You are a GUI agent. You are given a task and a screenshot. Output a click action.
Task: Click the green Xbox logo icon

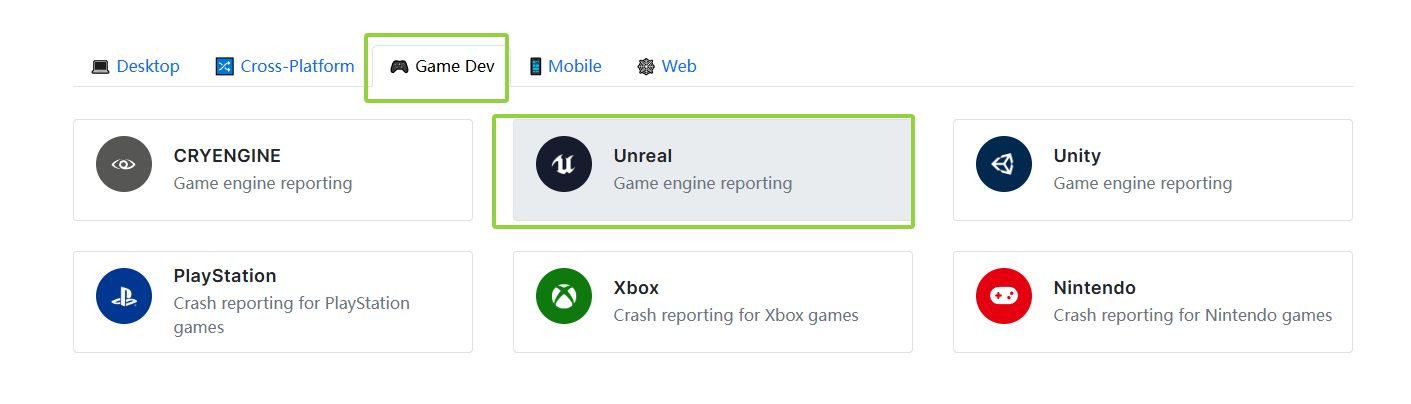(x=564, y=296)
